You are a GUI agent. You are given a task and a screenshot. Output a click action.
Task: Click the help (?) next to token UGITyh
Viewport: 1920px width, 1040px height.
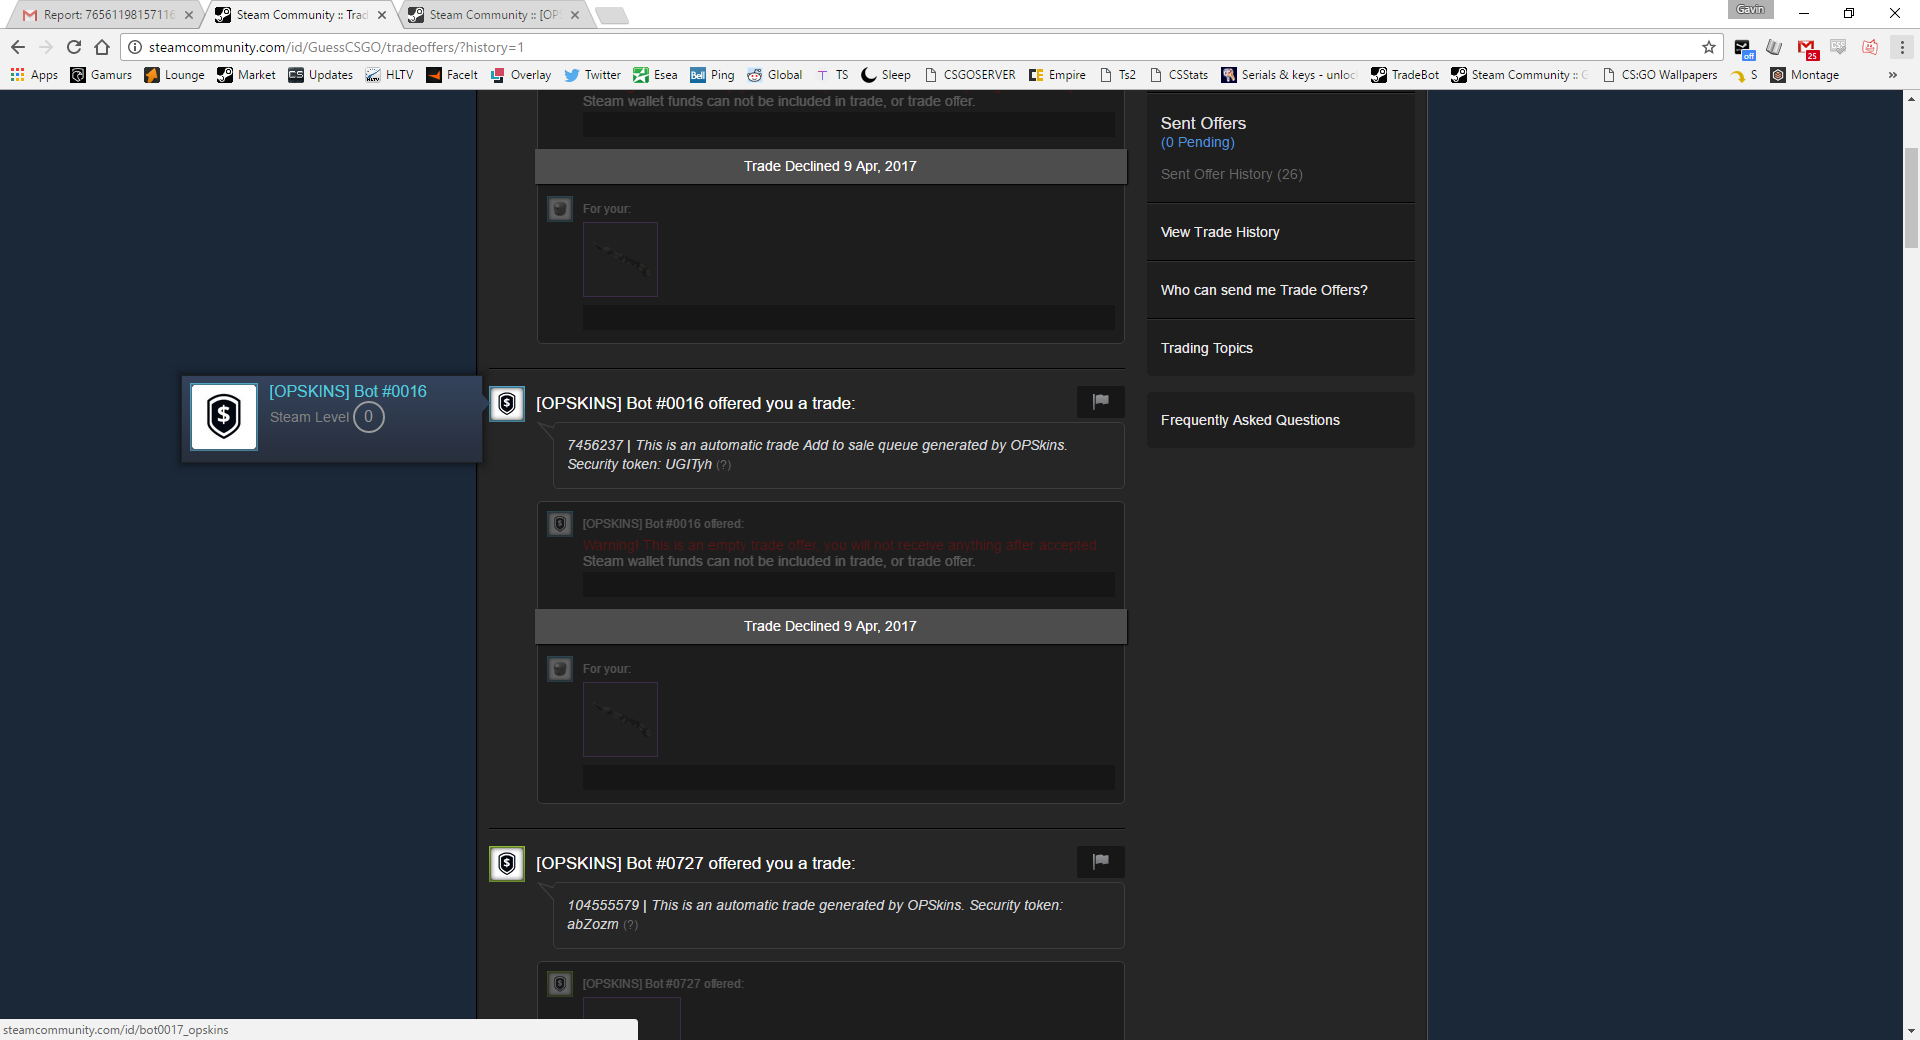tap(723, 465)
